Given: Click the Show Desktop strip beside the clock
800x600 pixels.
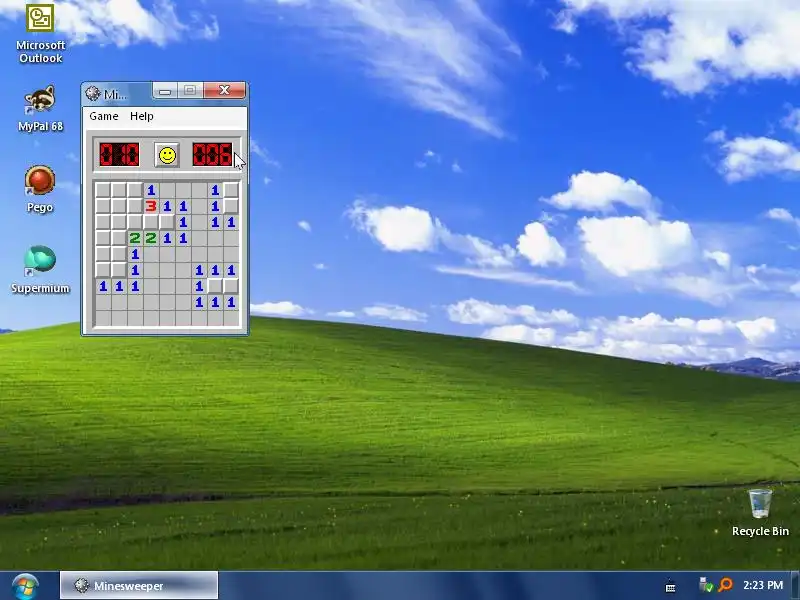Looking at the screenshot, I should (x=796, y=586).
